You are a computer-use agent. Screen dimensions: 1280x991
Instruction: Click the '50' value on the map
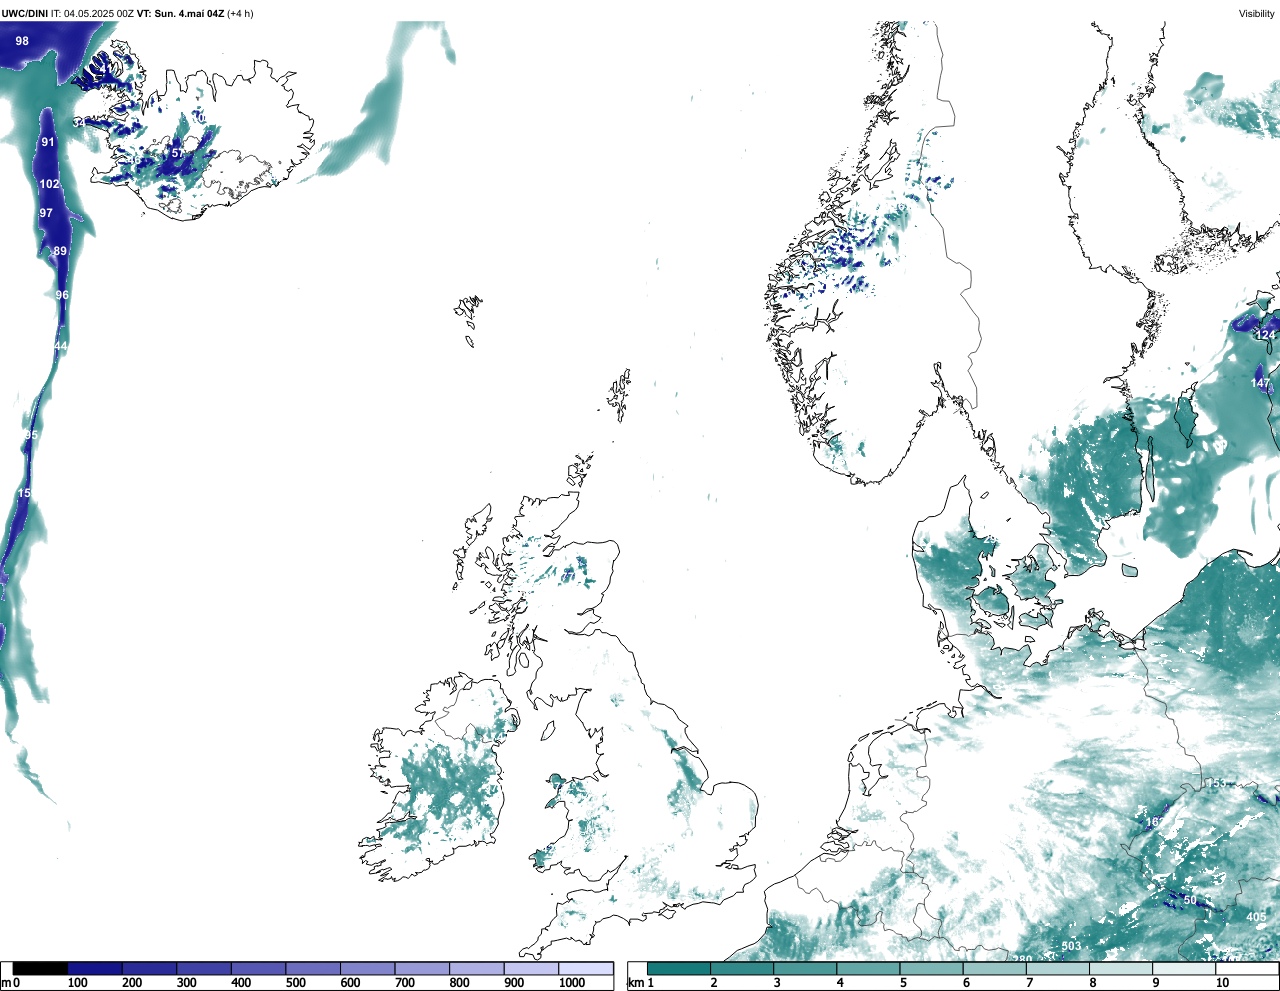[1190, 901]
